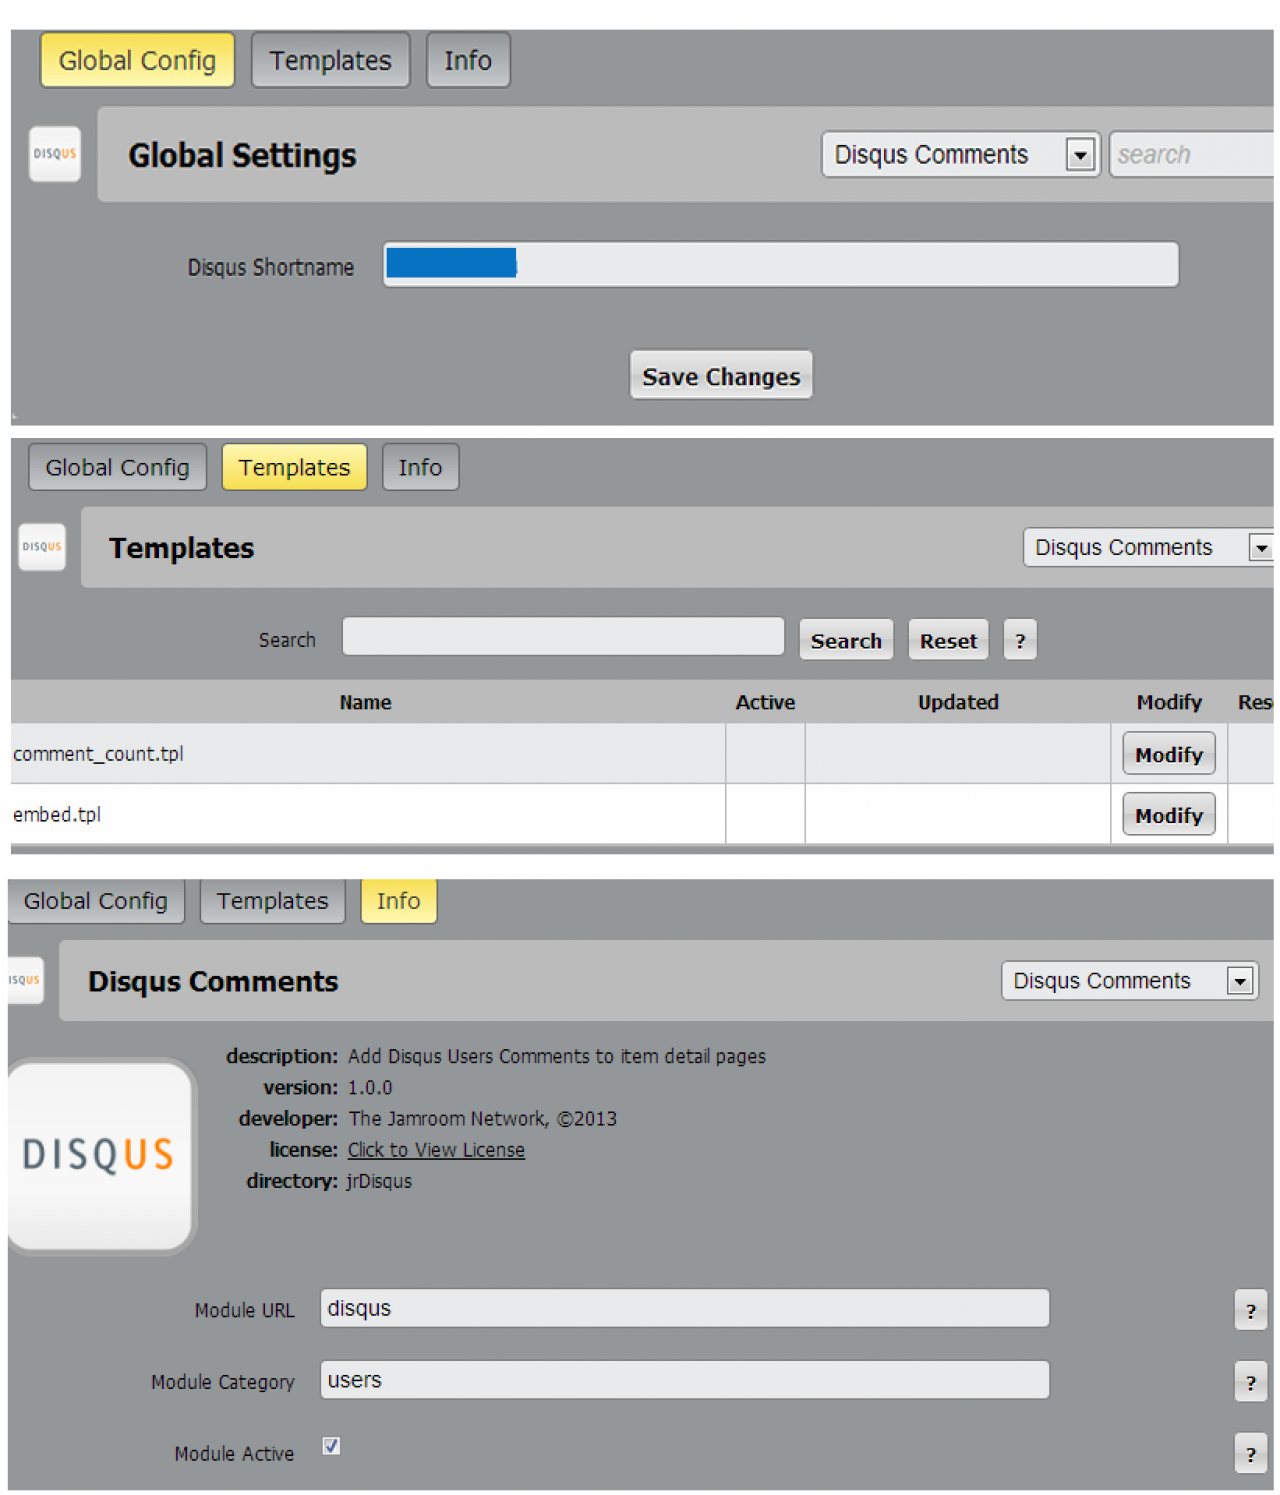Viewport: 1280px width, 1495px height.
Task: Click the Reset button in template search
Action: [948, 641]
